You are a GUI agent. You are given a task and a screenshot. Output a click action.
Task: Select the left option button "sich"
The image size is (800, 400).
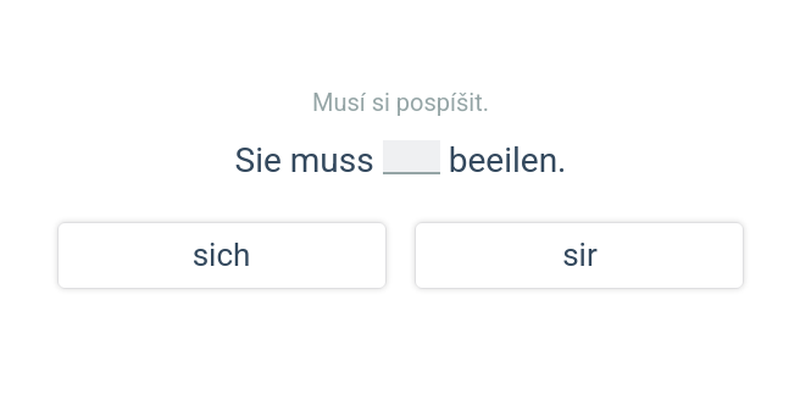click(221, 256)
